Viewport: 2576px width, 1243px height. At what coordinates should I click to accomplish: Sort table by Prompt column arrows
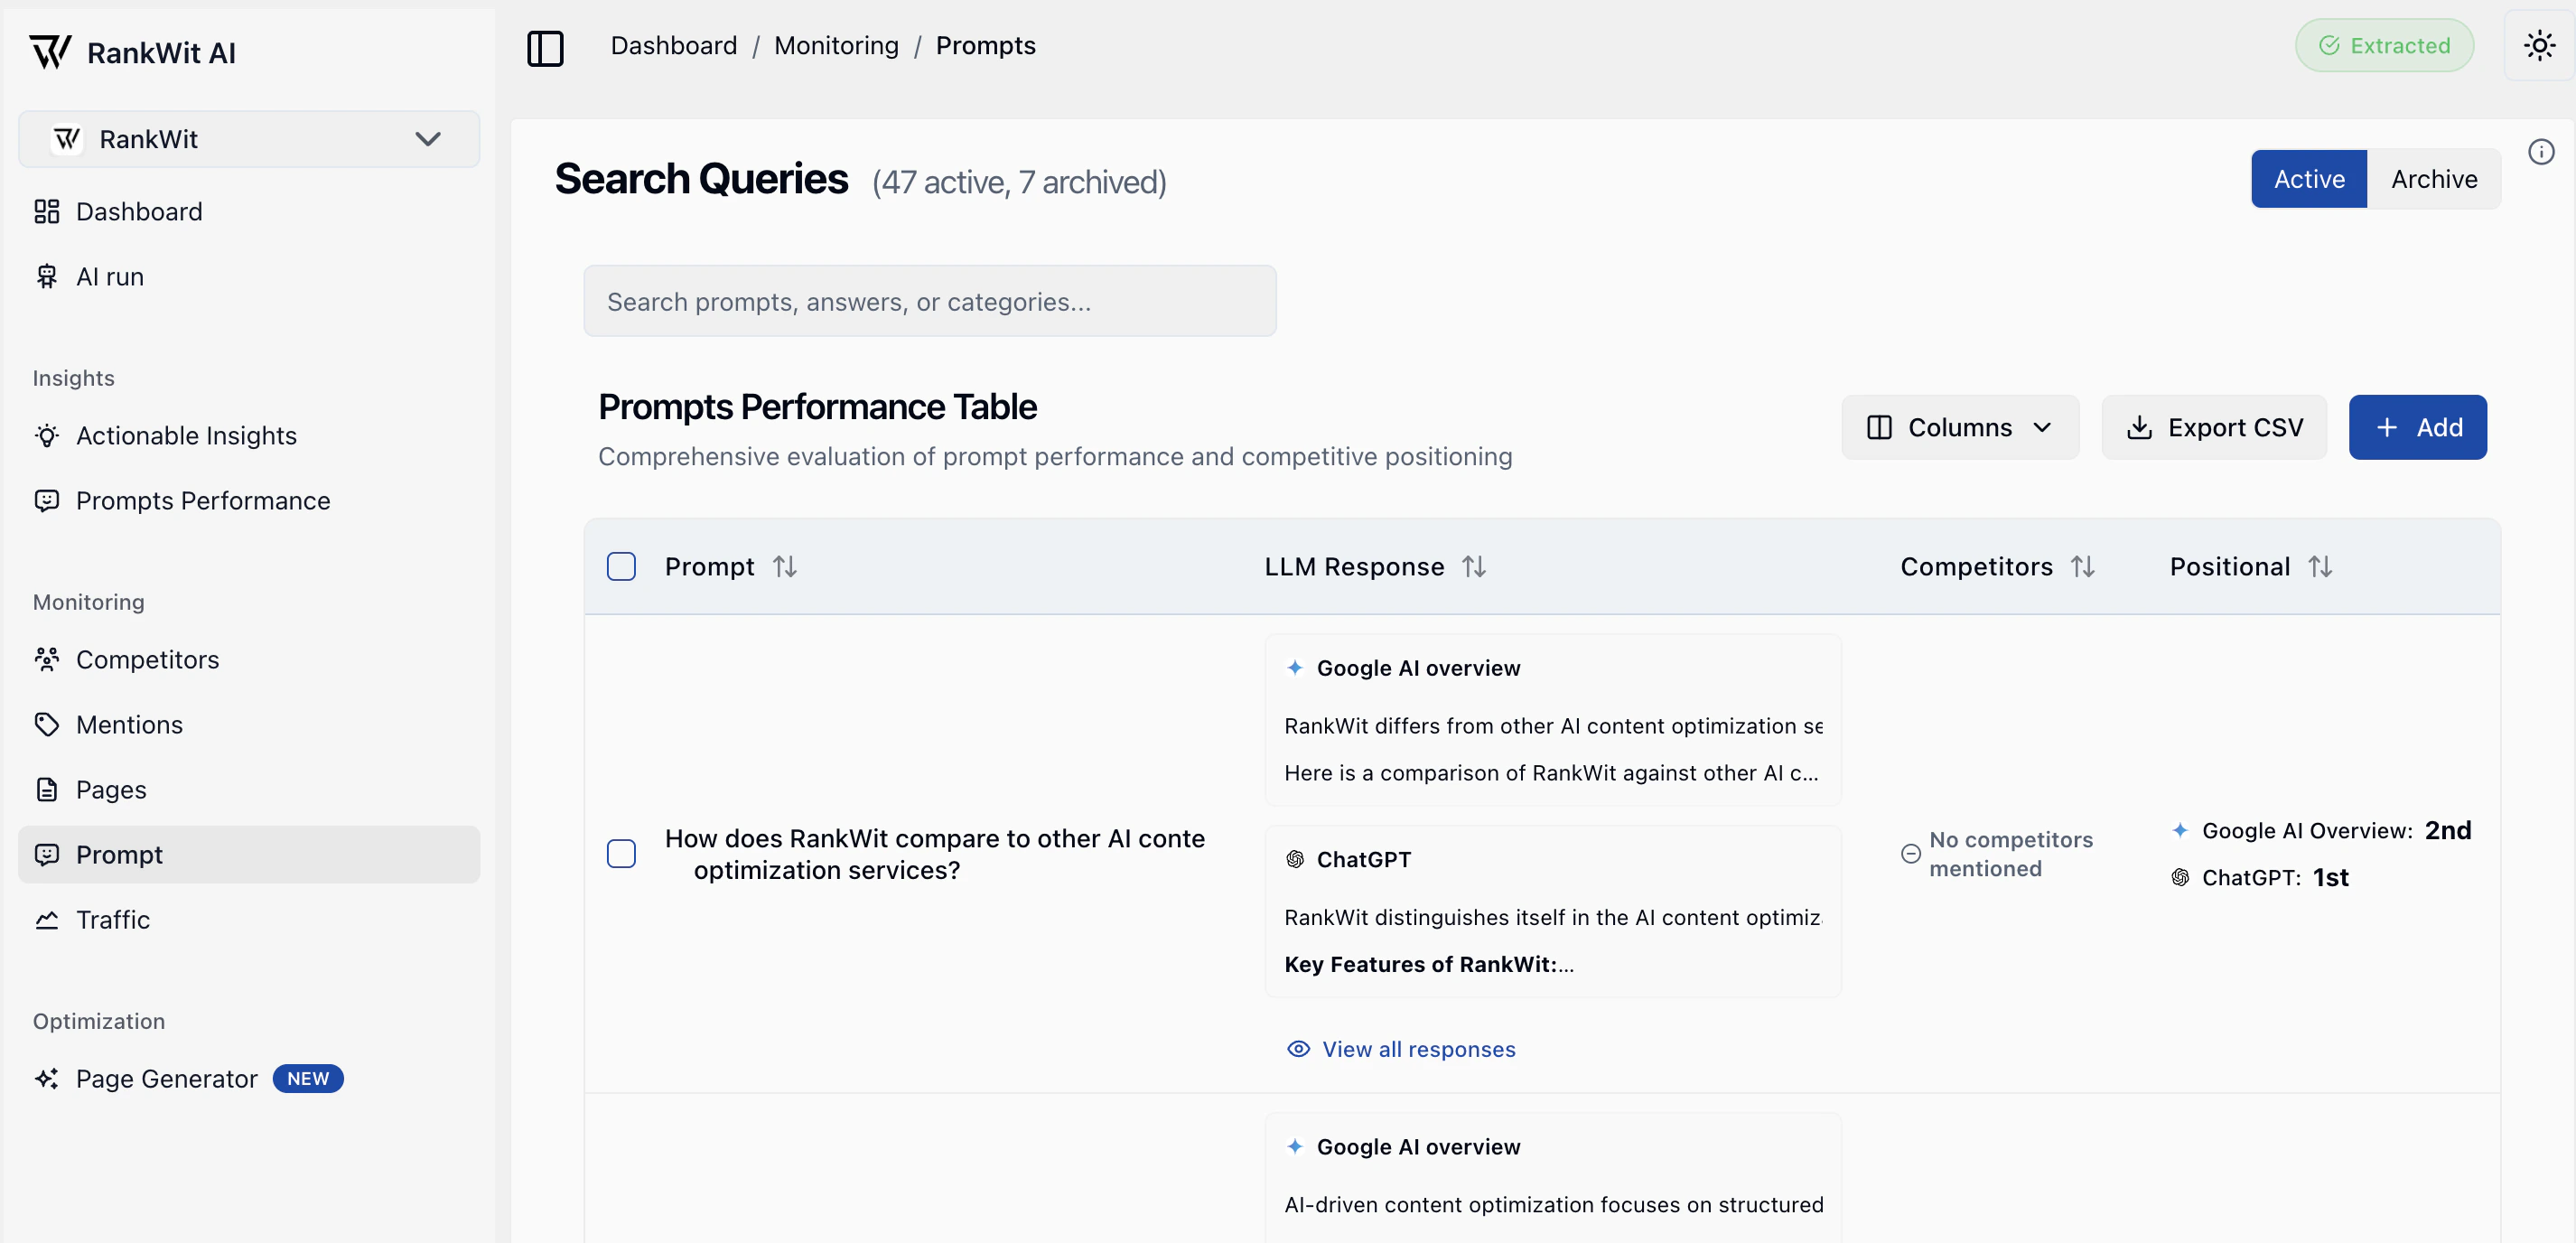point(785,566)
